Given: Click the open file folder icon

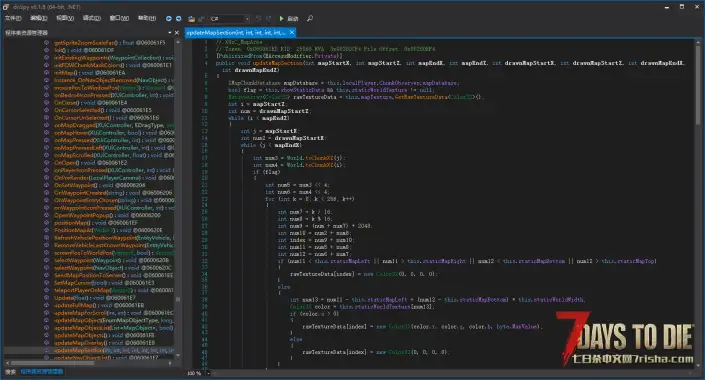Looking at the screenshot, I should tap(192, 18).
